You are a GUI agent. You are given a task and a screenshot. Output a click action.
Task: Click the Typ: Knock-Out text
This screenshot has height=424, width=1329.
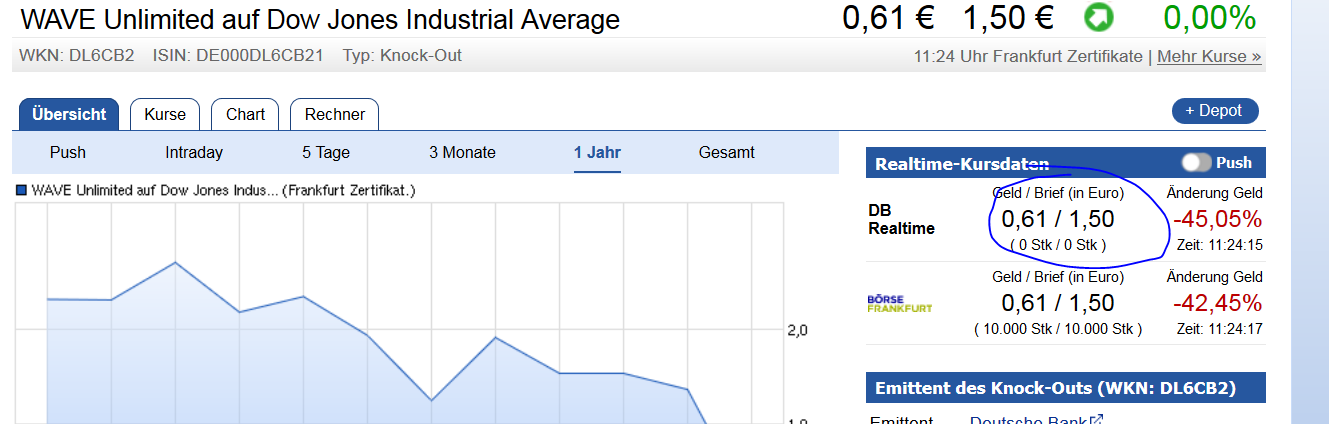click(x=402, y=56)
